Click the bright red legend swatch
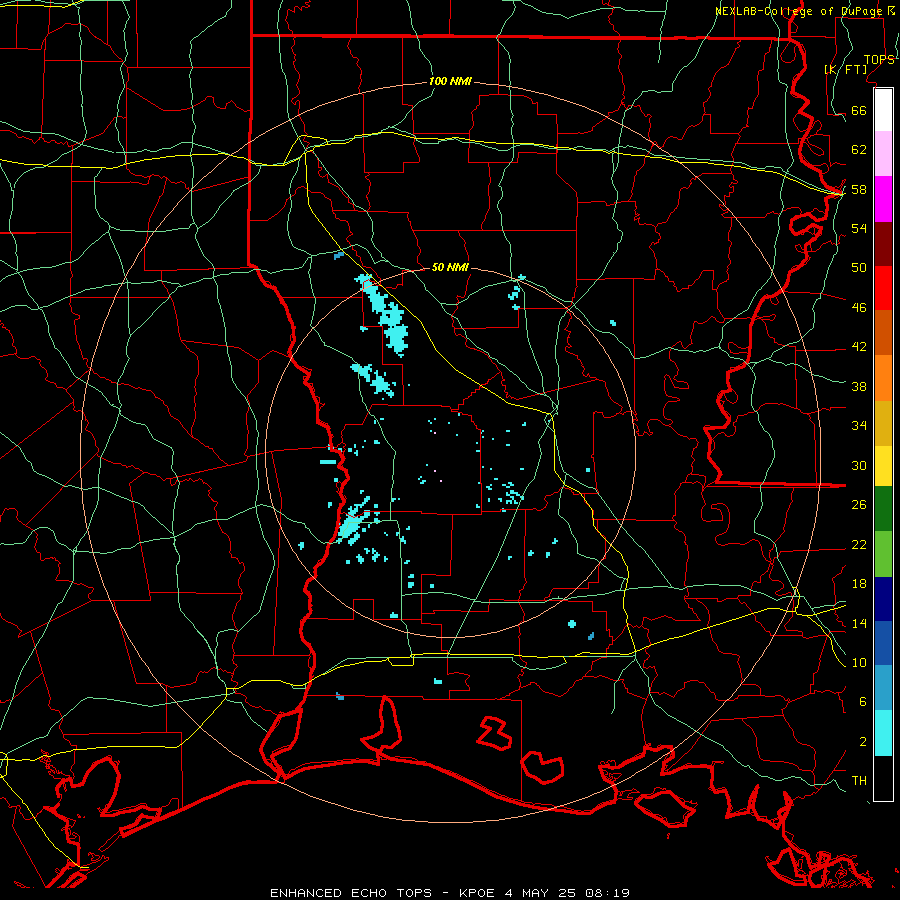 (x=883, y=288)
